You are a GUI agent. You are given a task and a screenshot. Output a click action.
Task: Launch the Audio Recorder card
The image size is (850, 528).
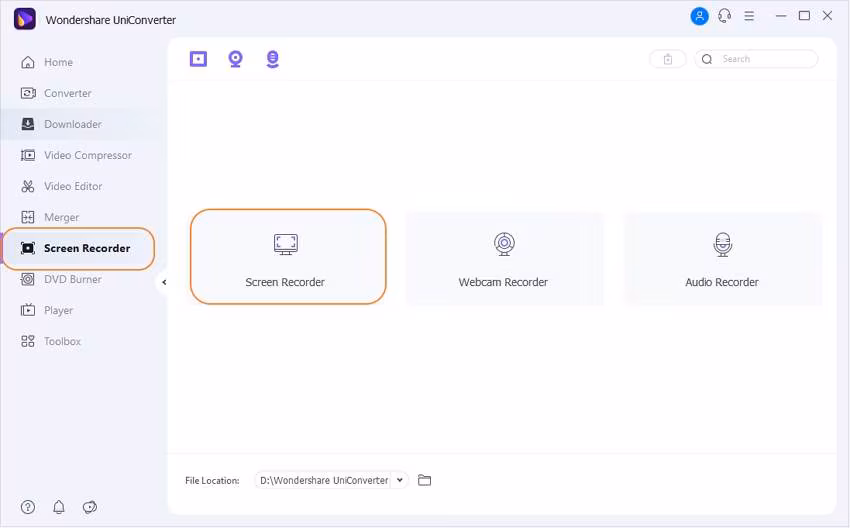(723, 259)
